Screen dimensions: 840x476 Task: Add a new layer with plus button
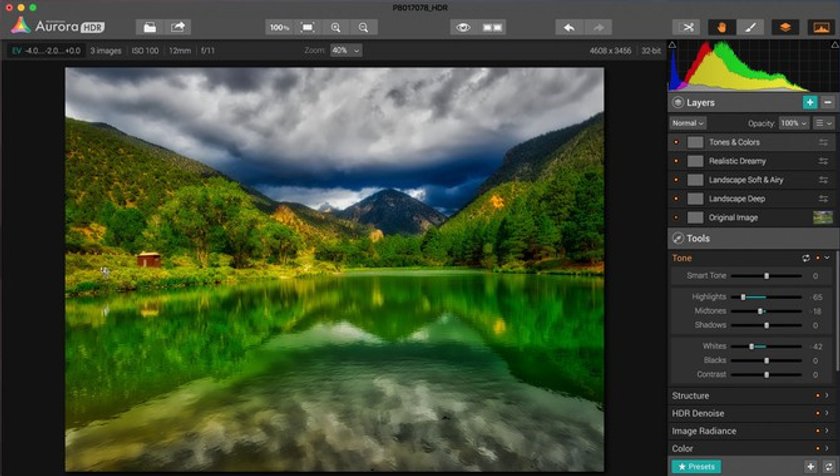click(810, 102)
